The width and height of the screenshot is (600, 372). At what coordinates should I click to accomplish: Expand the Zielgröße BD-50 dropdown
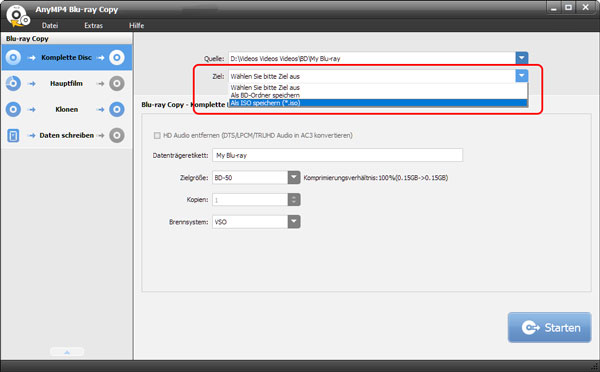tap(294, 178)
